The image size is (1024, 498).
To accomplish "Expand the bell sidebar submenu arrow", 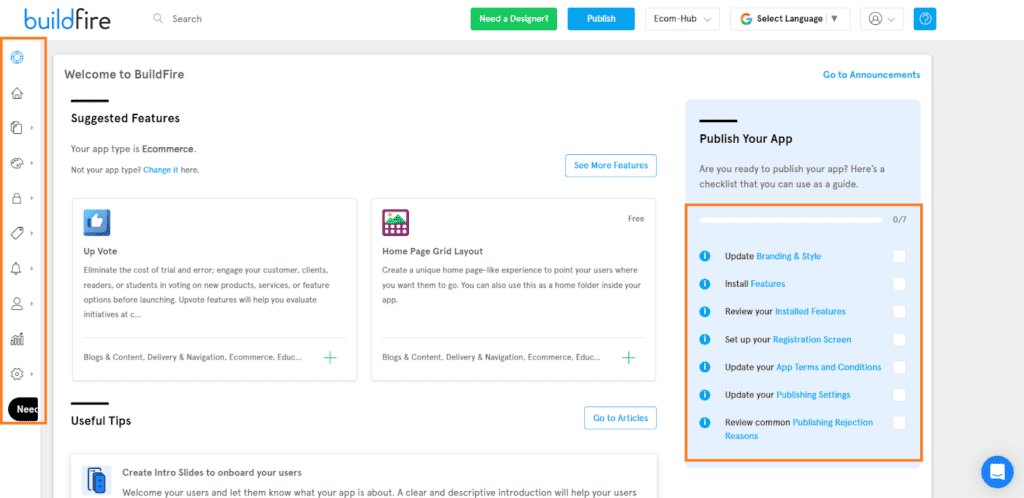I will 32,268.
